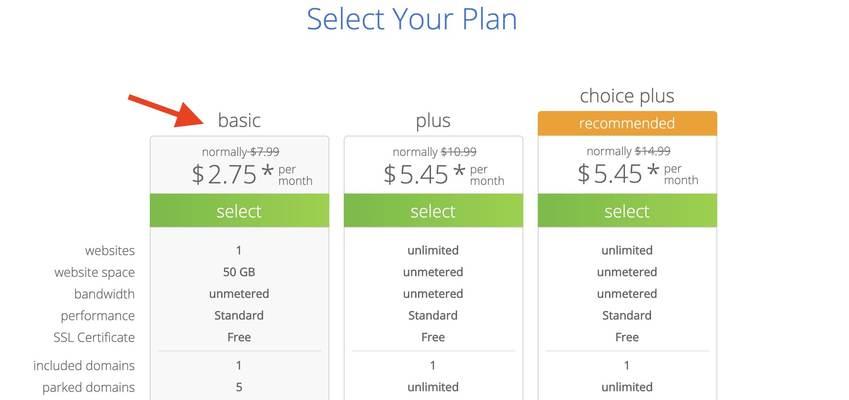Click the parked domains row label
Image resolution: width=849 pixels, height=400 pixels.
coord(88,388)
